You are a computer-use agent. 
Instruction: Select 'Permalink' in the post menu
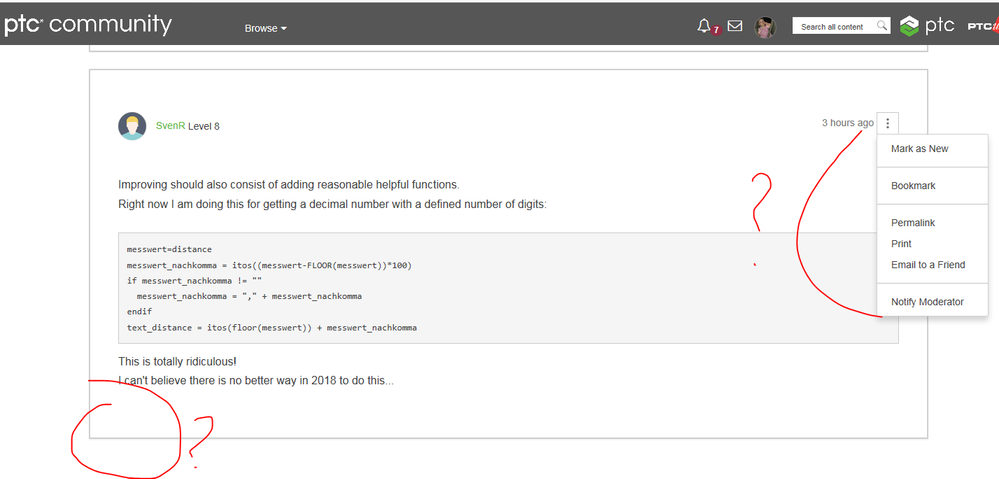tap(913, 223)
